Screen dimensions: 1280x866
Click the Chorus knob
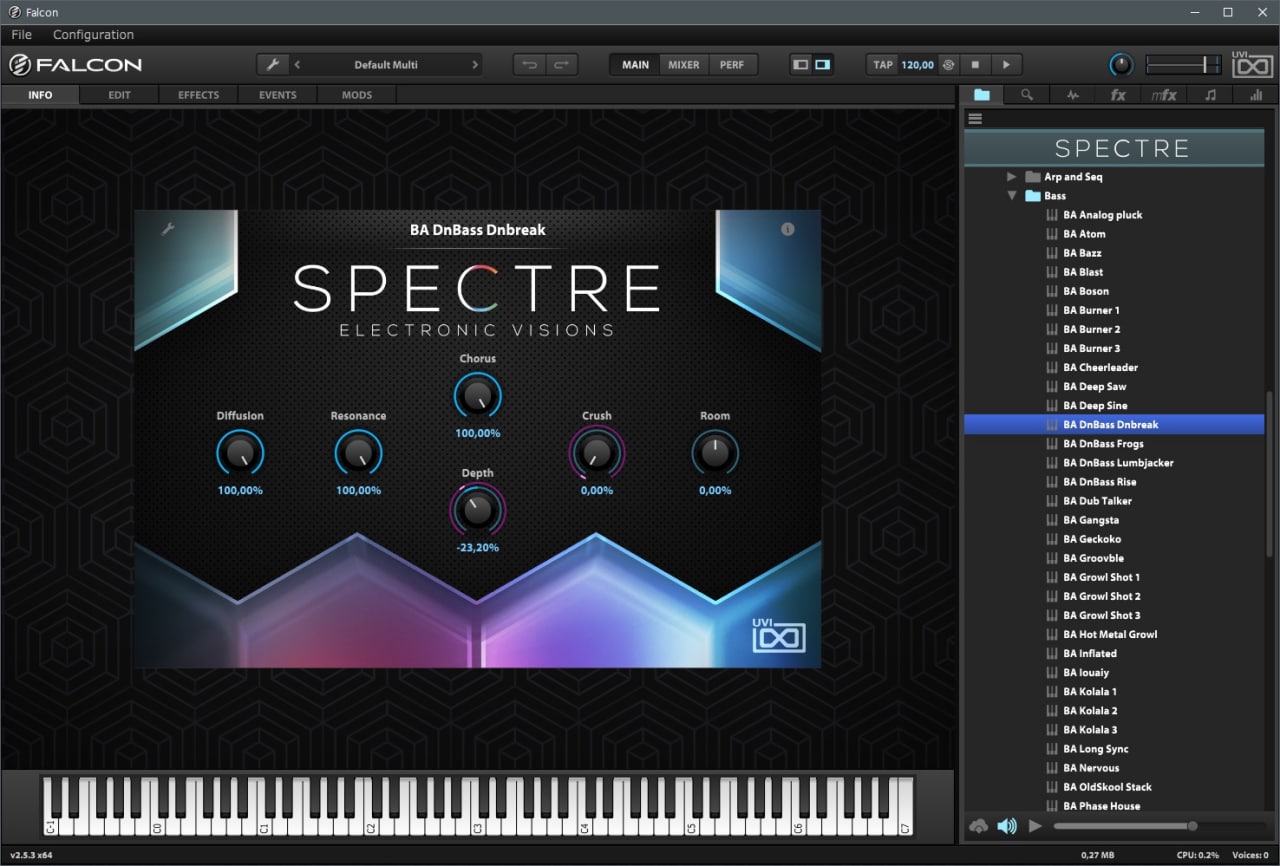click(478, 396)
